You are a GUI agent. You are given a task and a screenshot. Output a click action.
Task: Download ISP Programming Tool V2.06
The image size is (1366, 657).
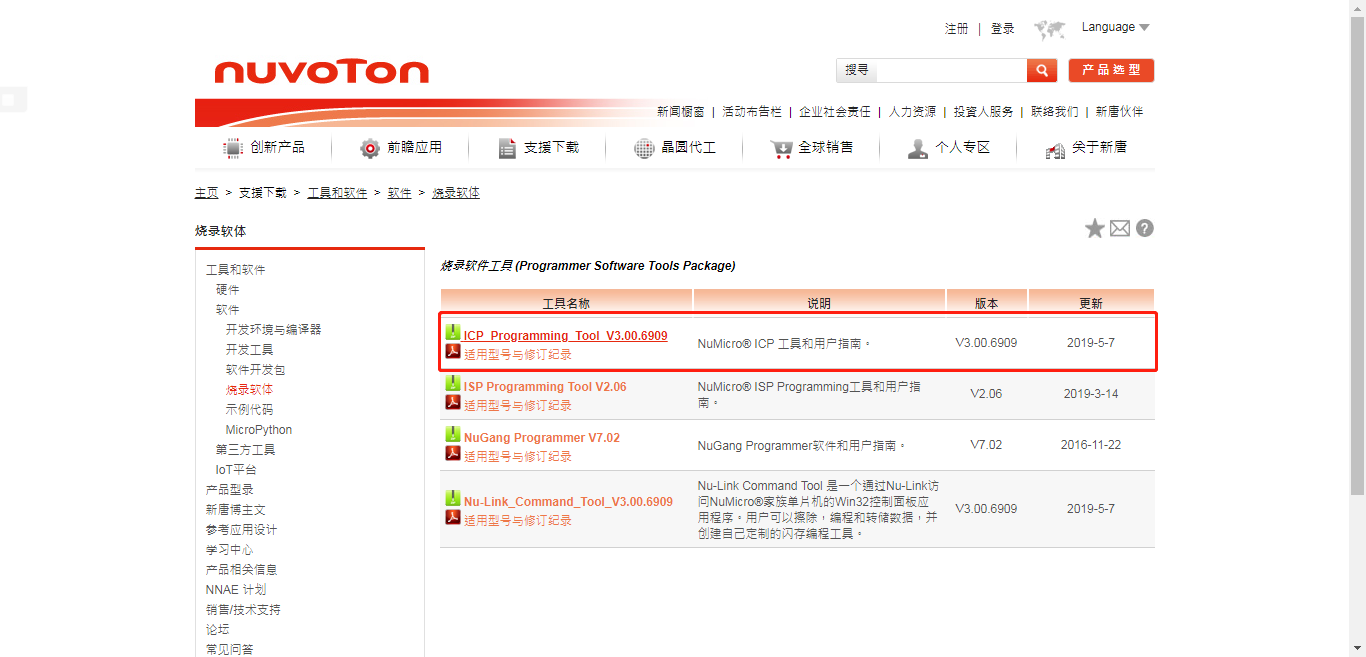545,386
